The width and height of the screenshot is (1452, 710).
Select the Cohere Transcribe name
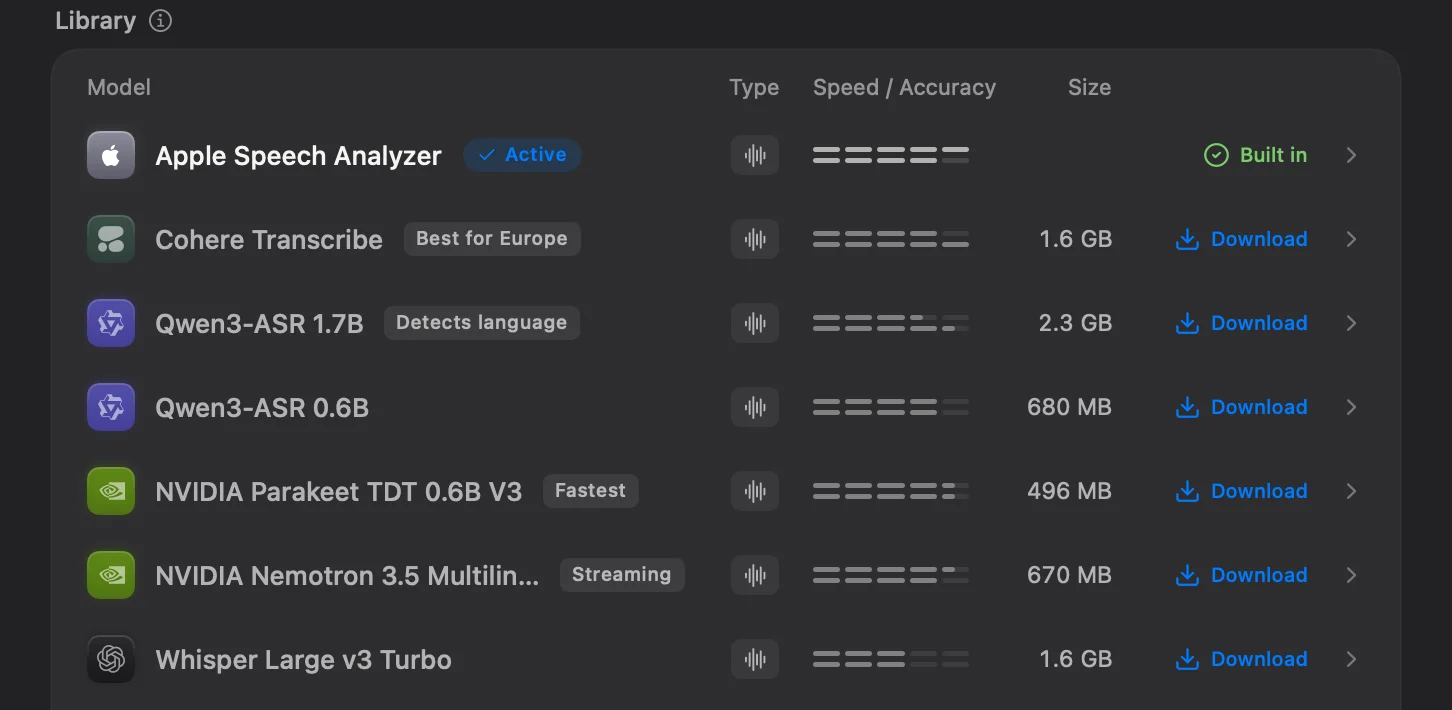point(269,240)
